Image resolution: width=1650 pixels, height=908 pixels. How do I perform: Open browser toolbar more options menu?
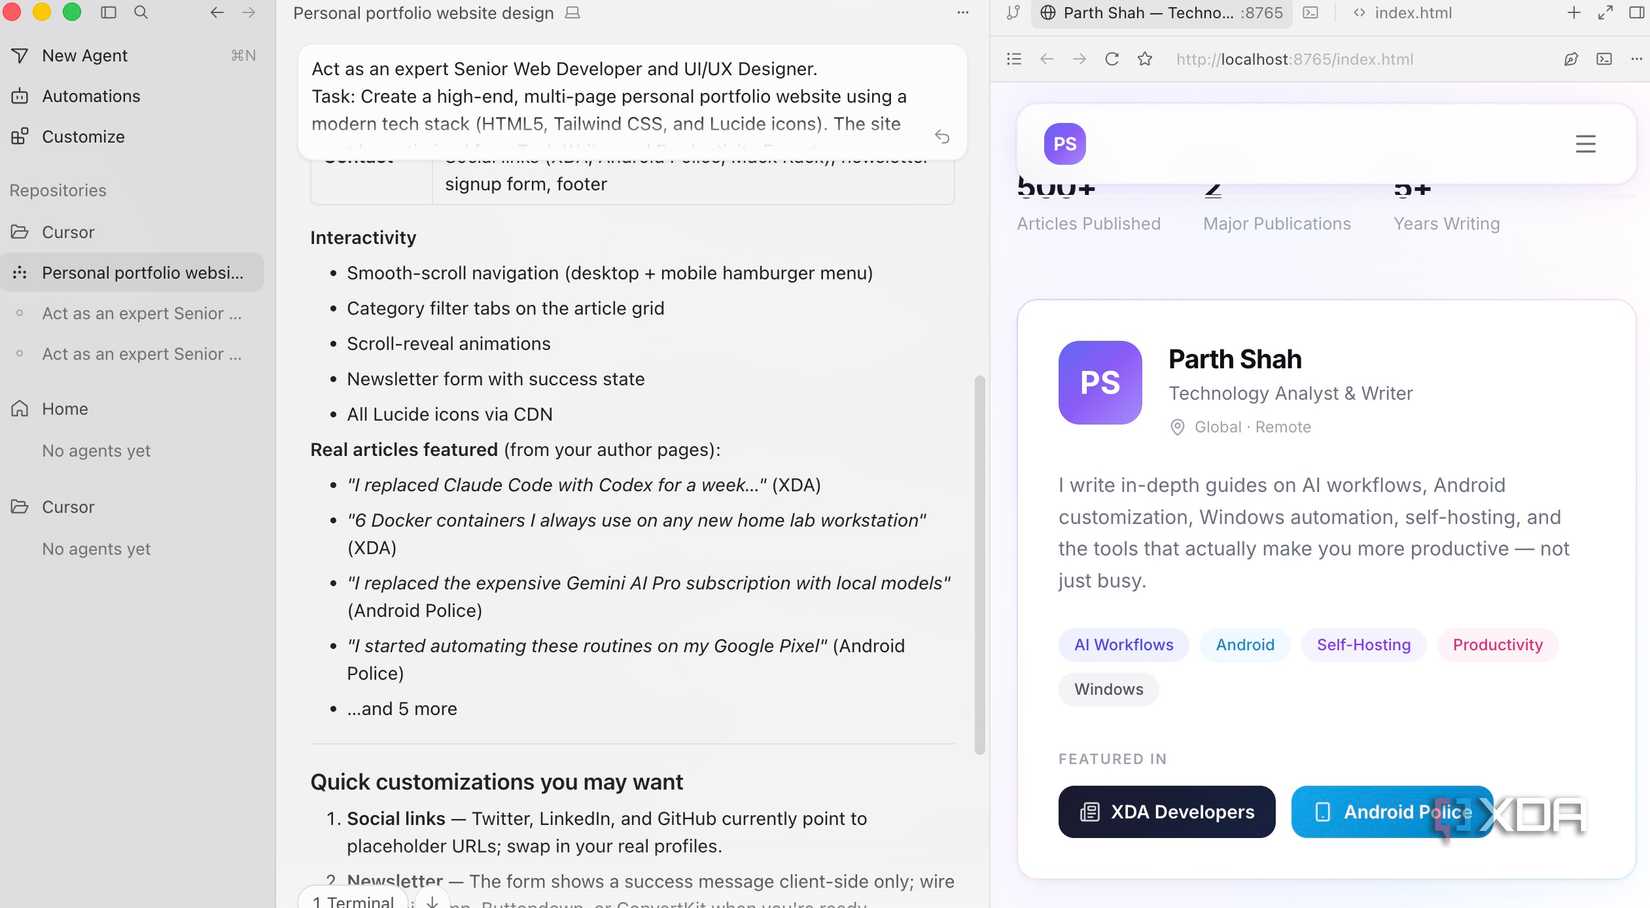[1636, 59]
